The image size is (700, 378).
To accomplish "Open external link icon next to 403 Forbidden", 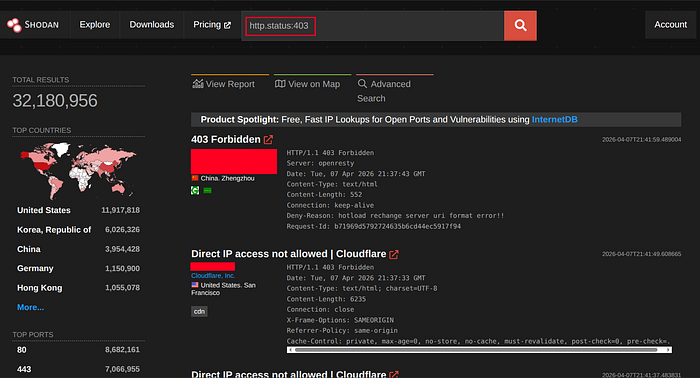I will (268, 140).
